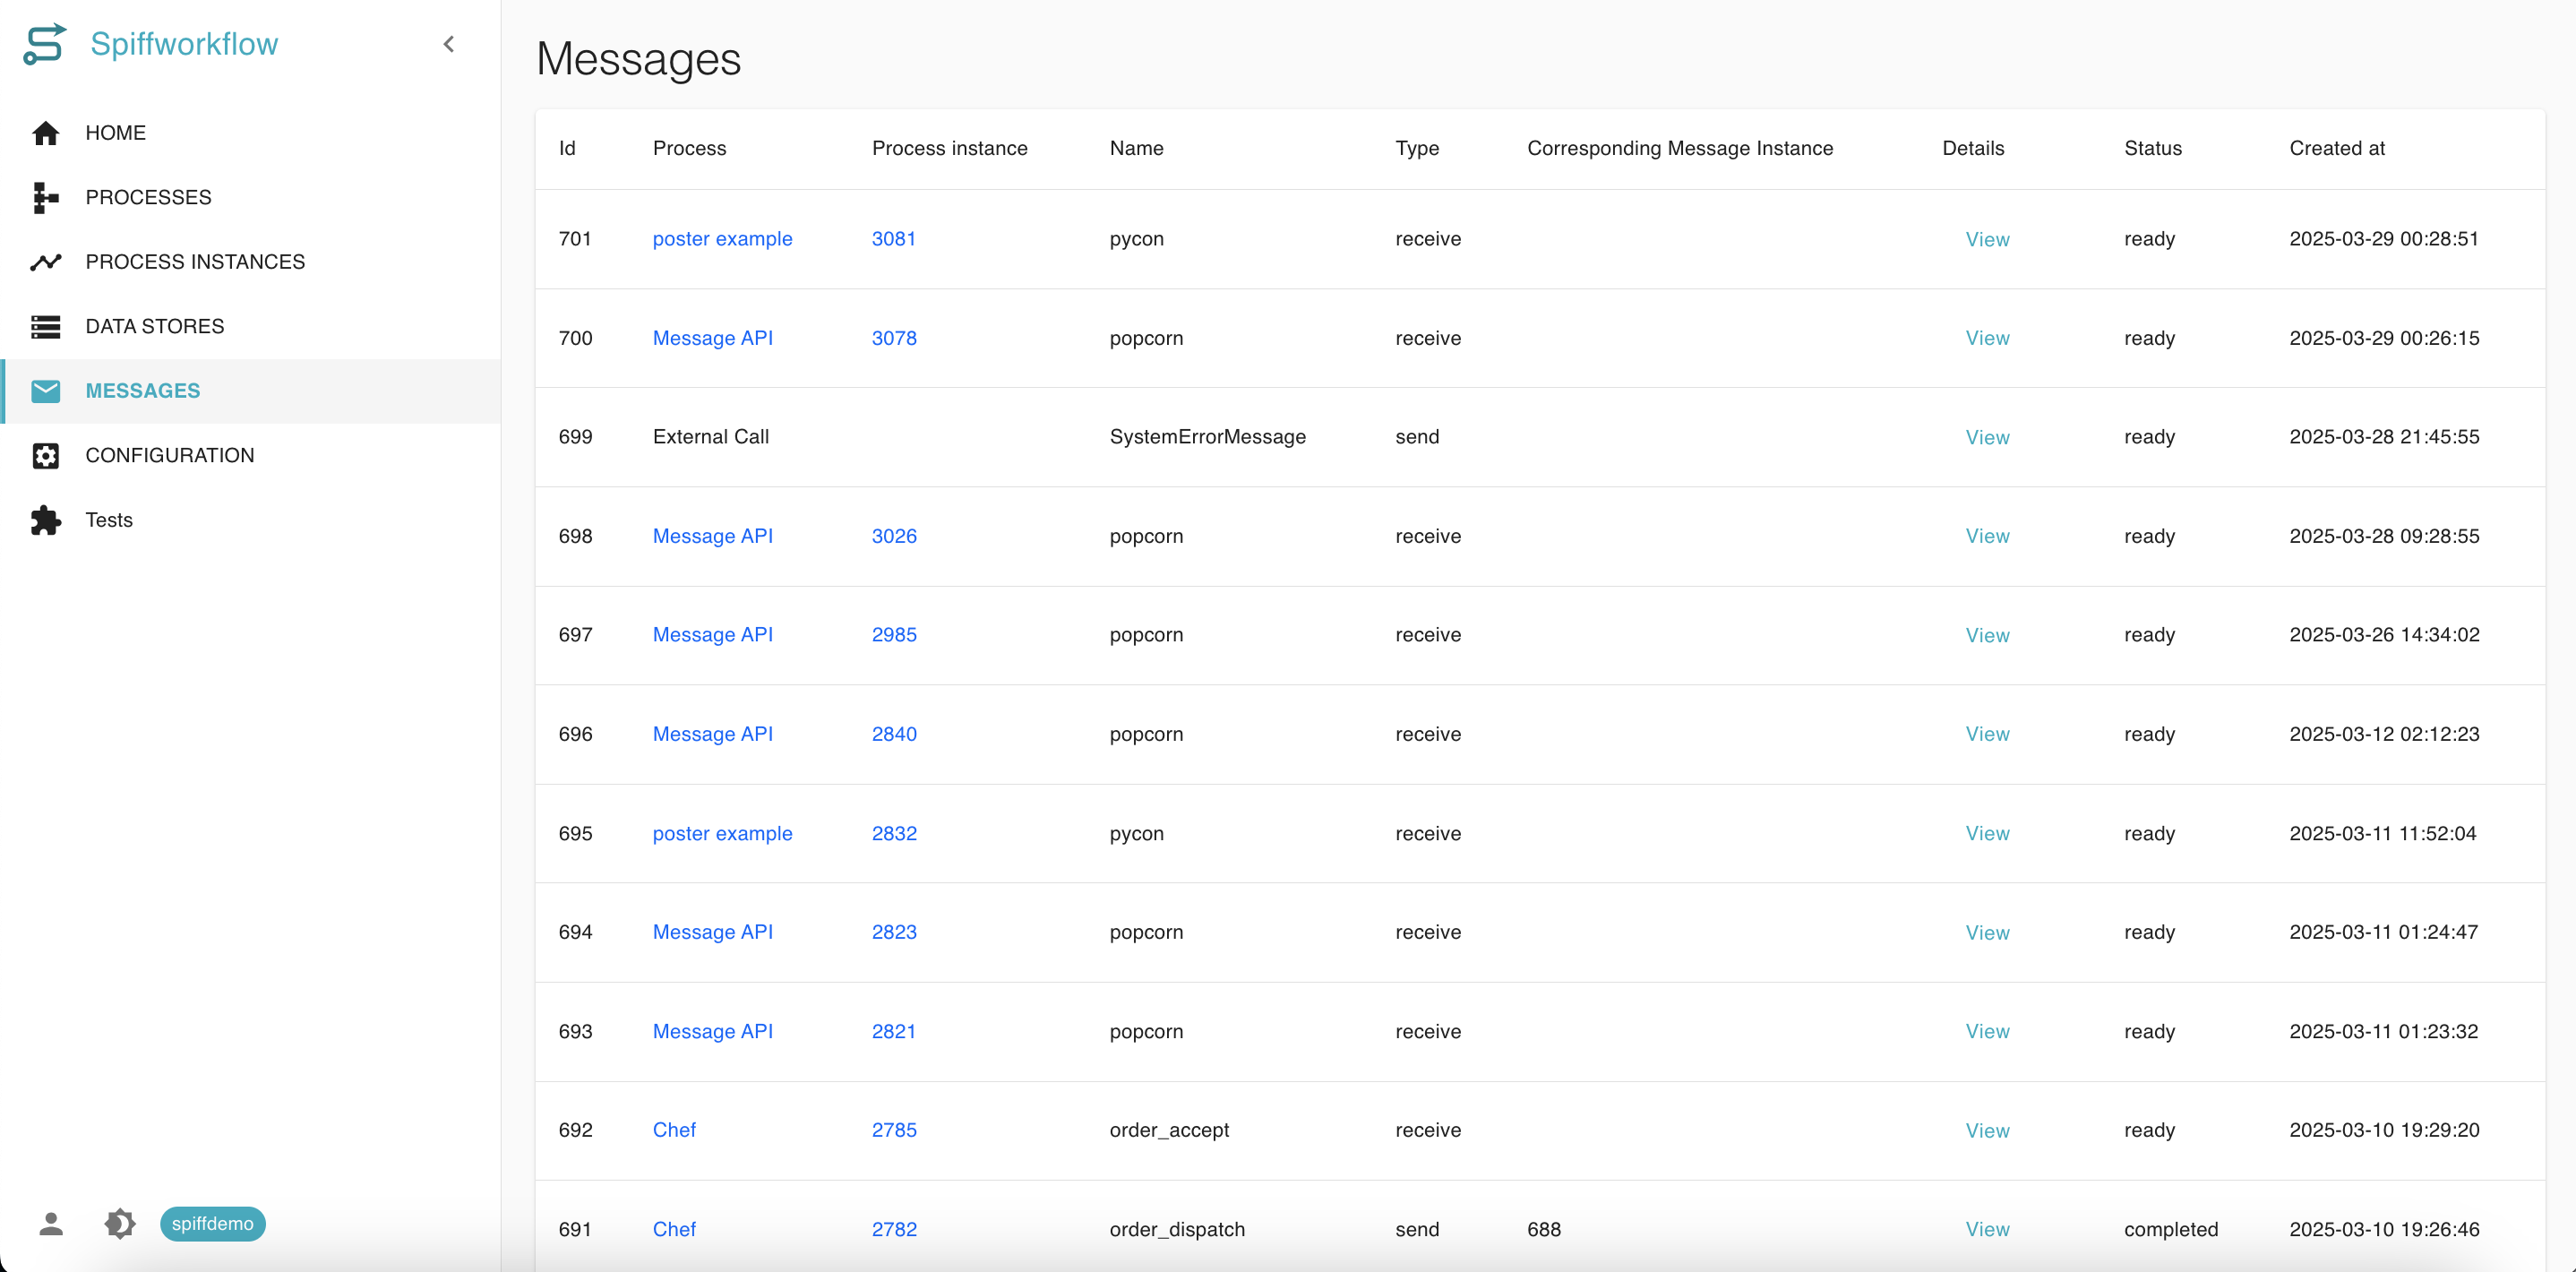
Task: Open poster example process for message 701
Action: [722, 239]
